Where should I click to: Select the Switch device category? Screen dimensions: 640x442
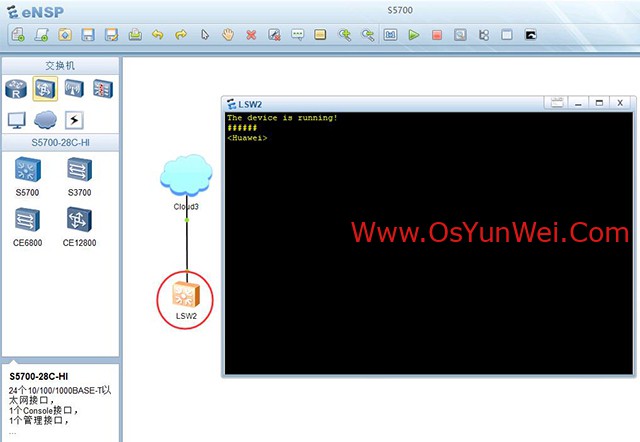[45, 89]
